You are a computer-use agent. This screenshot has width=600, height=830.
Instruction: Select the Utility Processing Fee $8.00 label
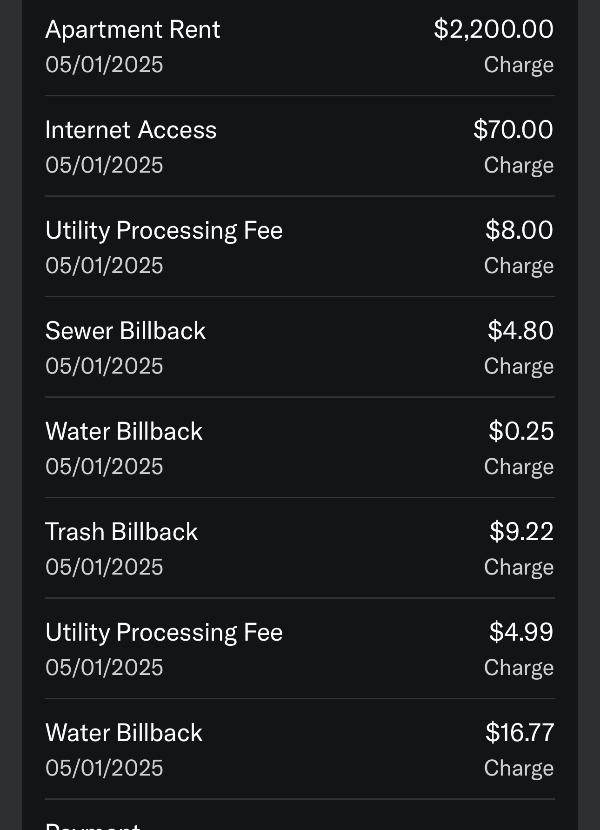(x=164, y=231)
